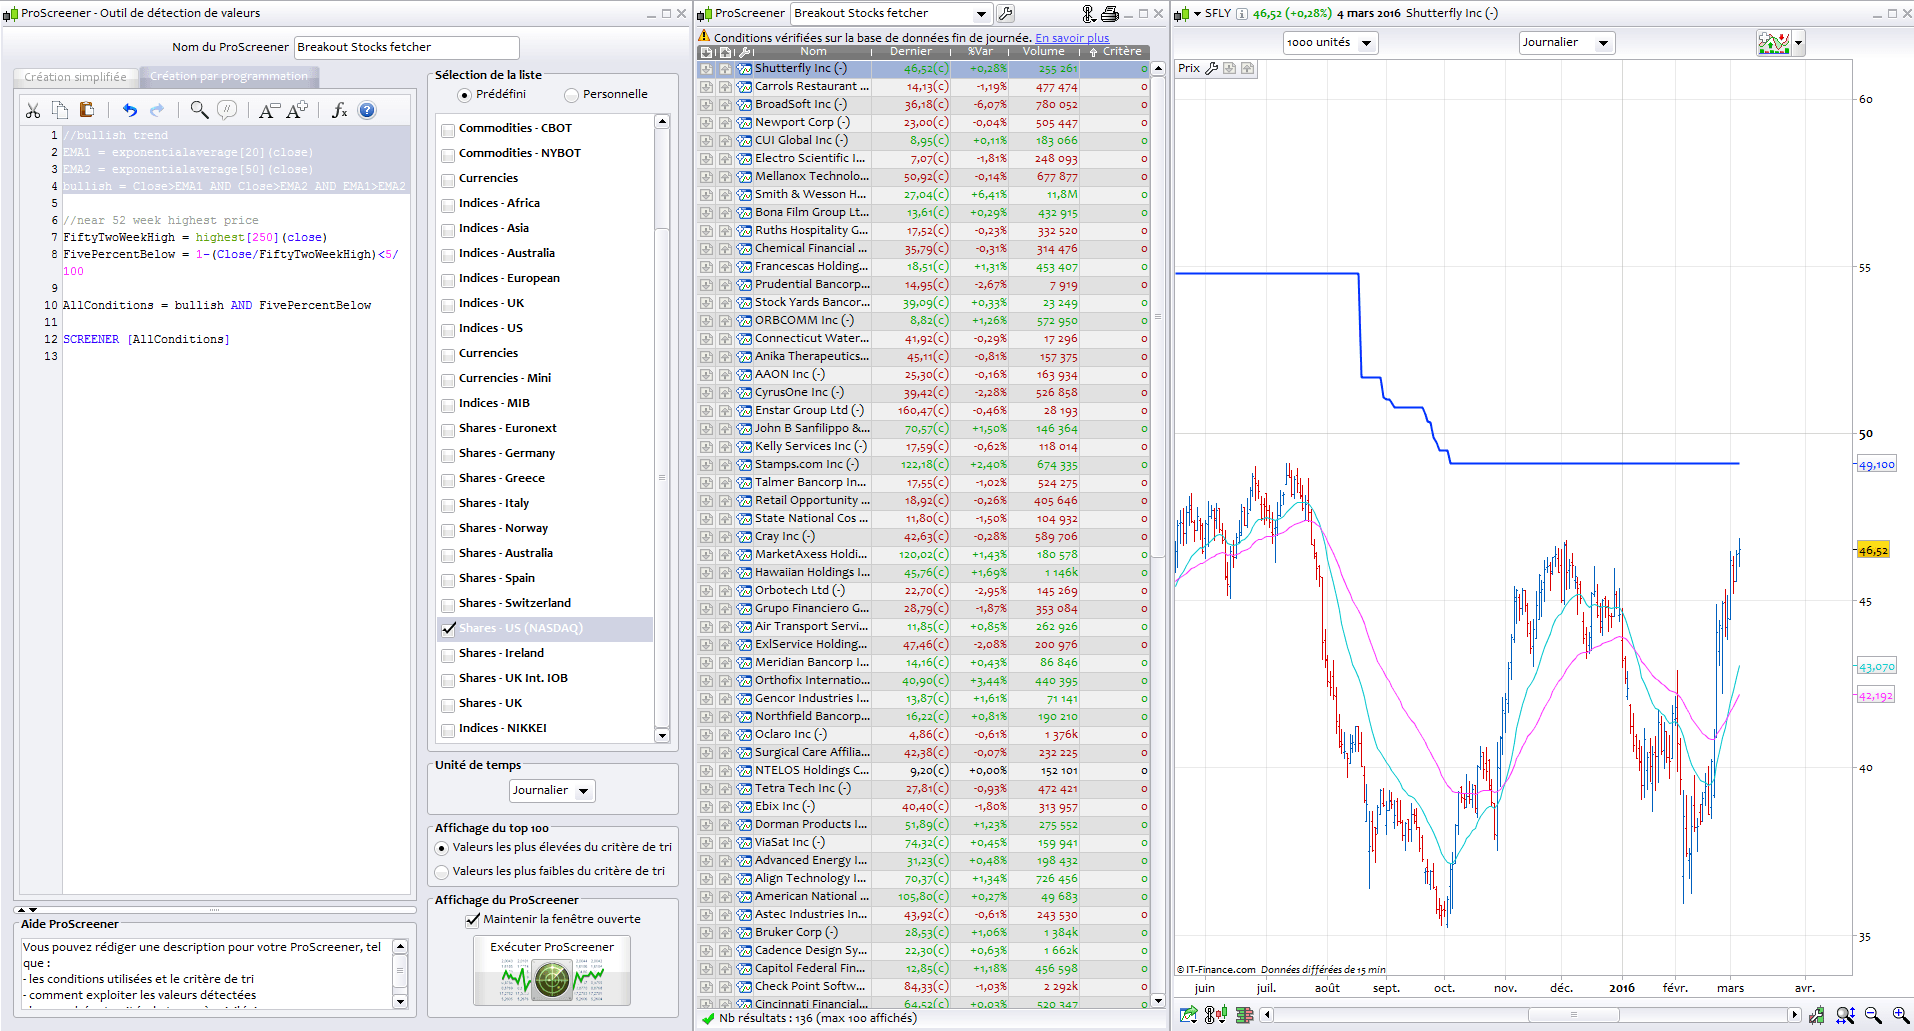
Task: Open the ProScreener selection dropdown
Action: [980, 13]
